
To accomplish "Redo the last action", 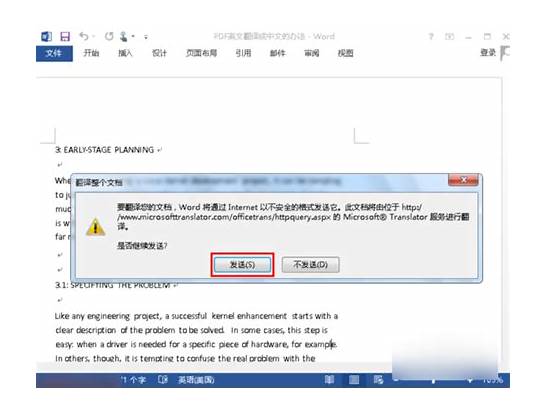I will pyautogui.click(x=109, y=36).
